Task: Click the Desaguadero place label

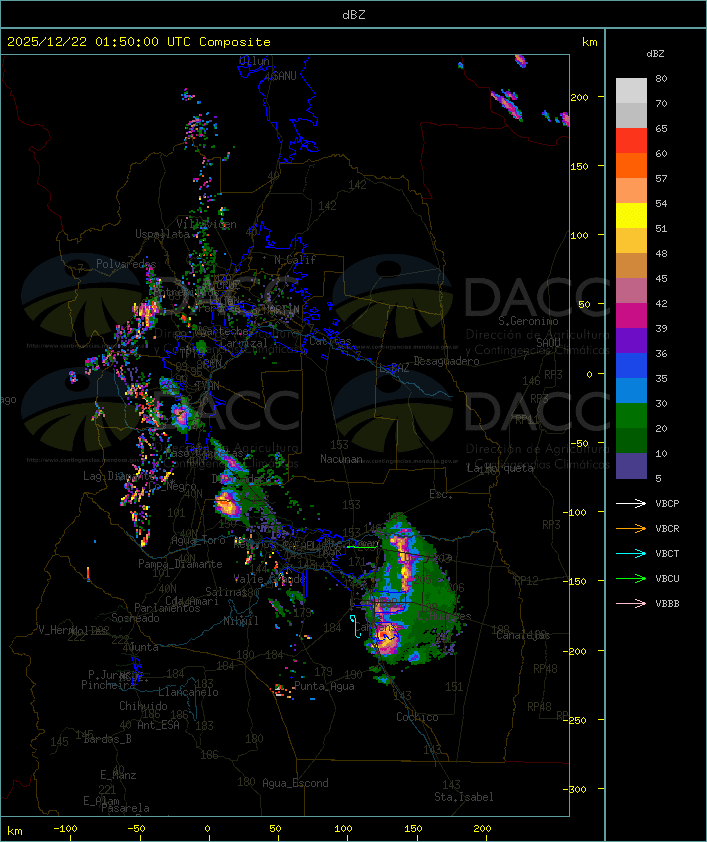Action: 446,361
